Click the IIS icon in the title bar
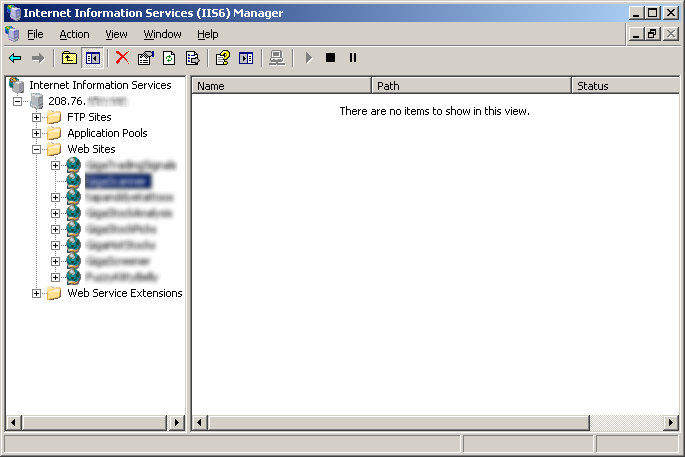Screen dimensions: 685x457 [14, 13]
